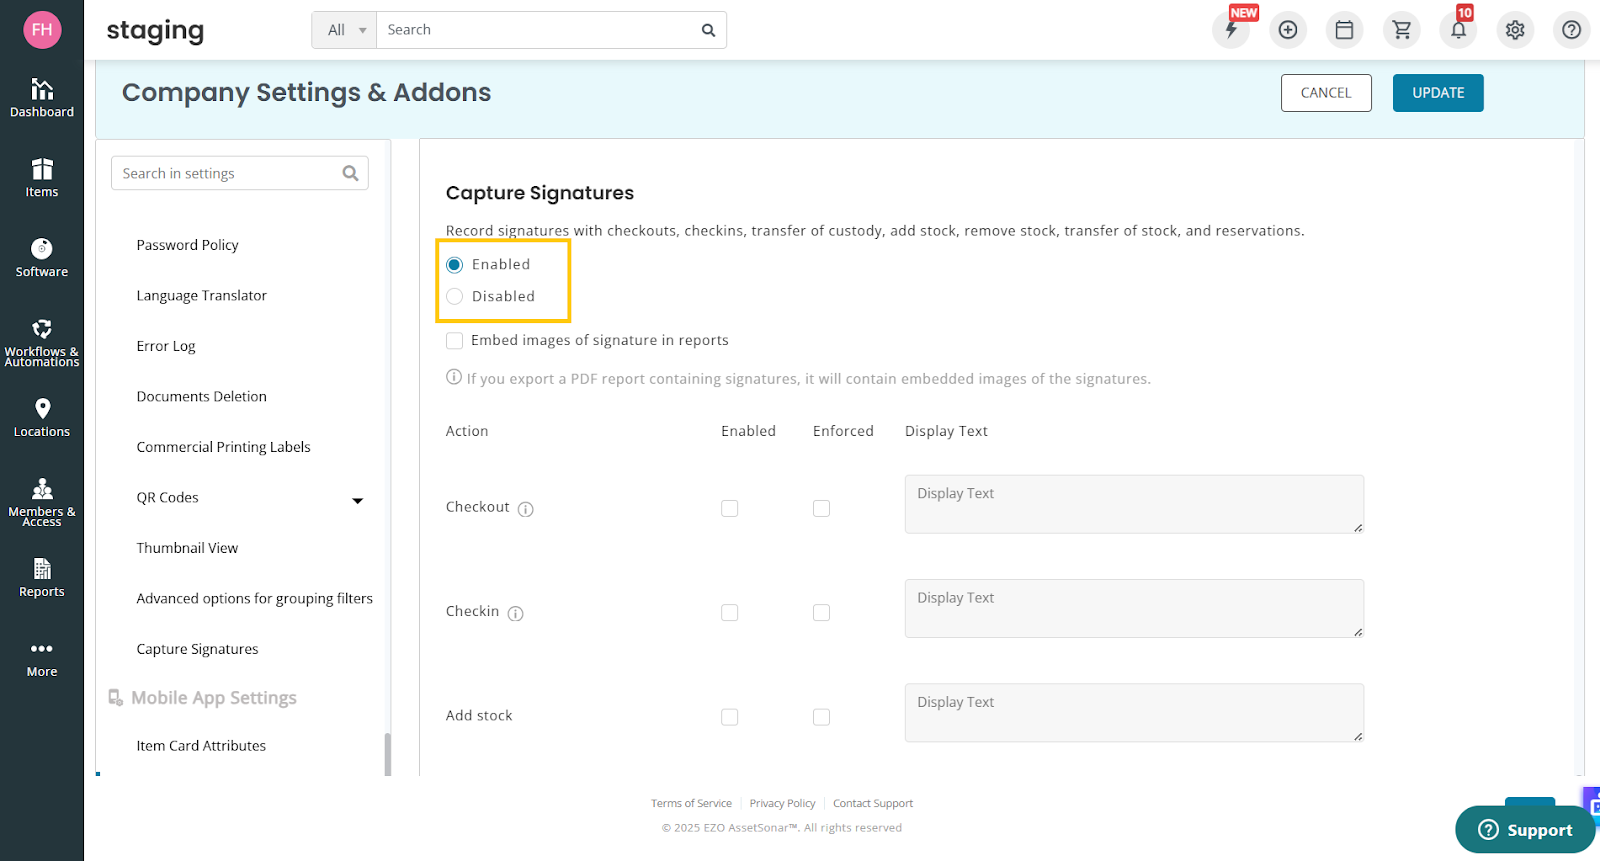Open Password Policy settings
The height and width of the screenshot is (861, 1600).
click(x=187, y=245)
